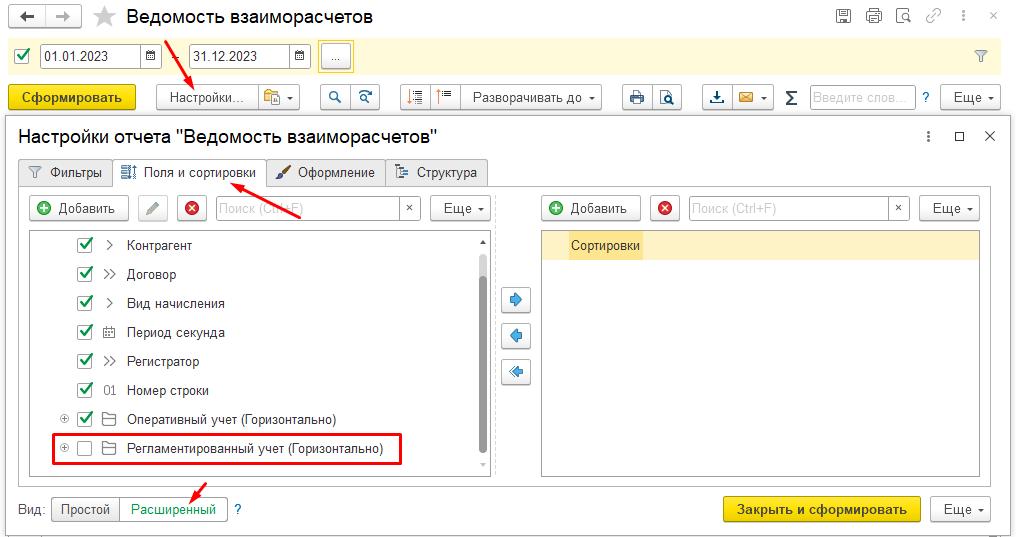
Task: Toggle the period checkbox next to dates
Action: [x=23, y=56]
